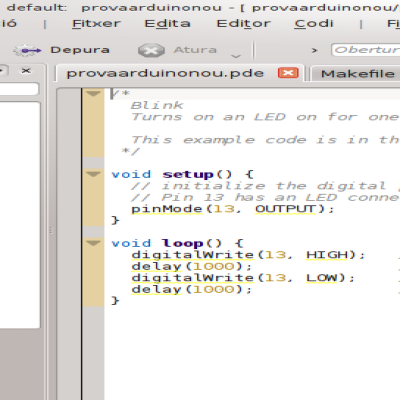
Task: Collapse the top comment block fold marker
Action: (93, 94)
